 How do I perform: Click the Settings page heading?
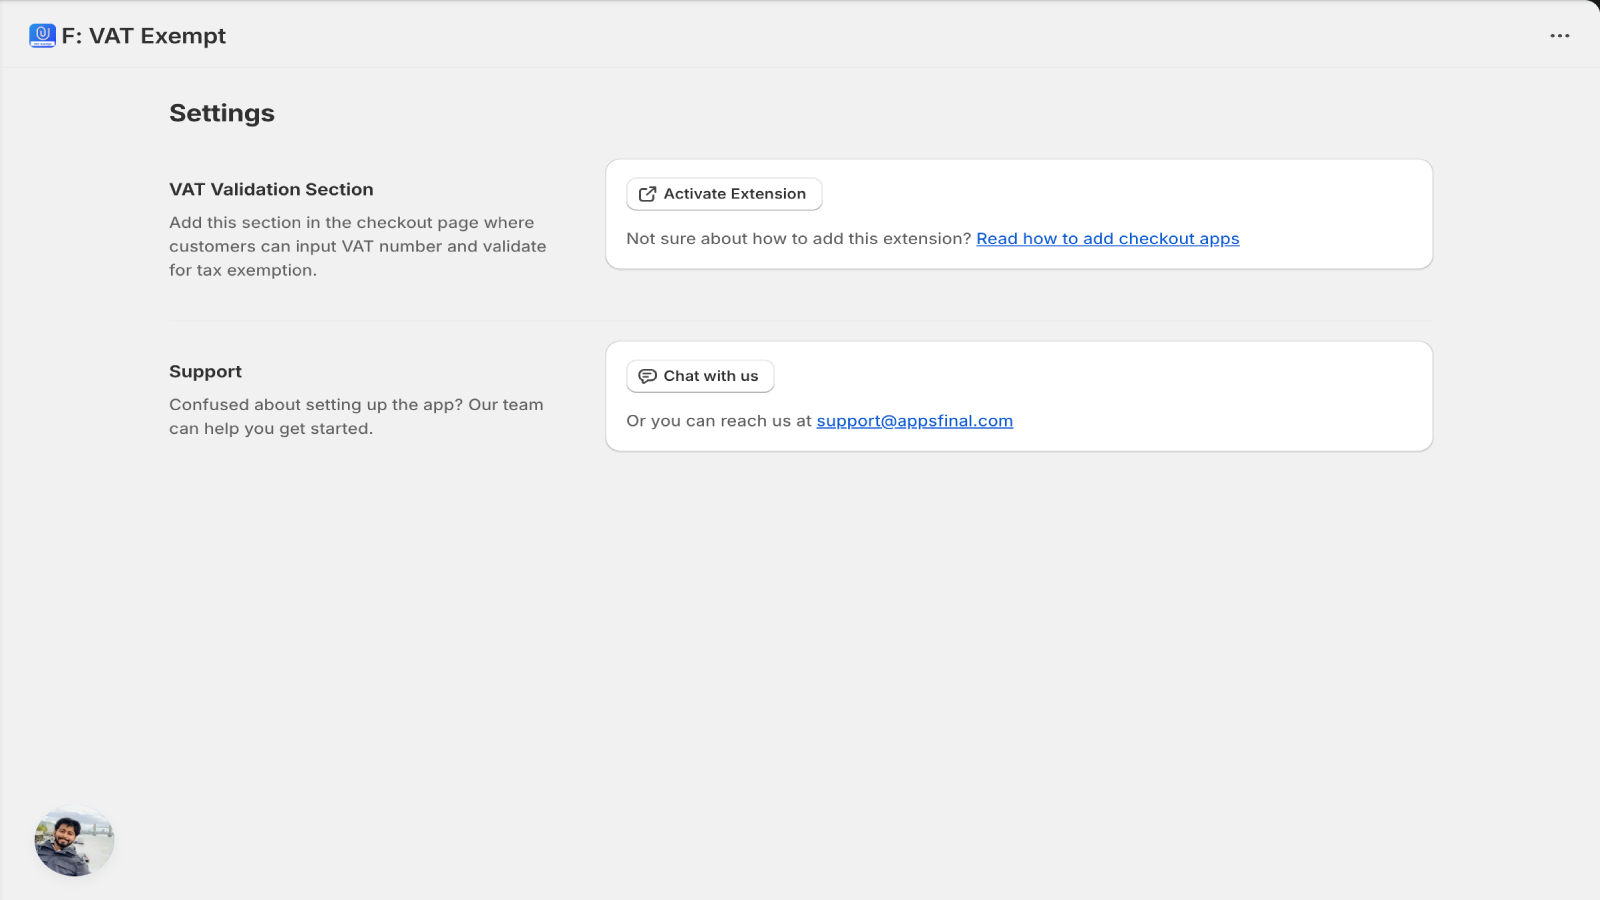pos(221,113)
